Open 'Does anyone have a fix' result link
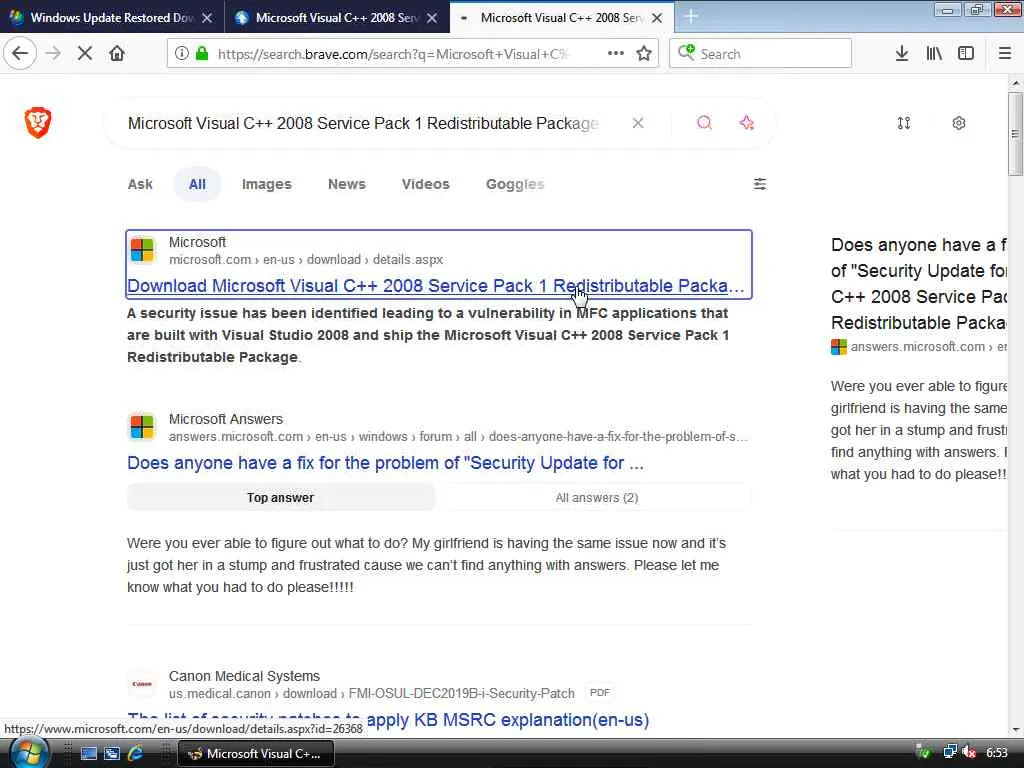This screenshot has height=768, width=1024. 385,463
